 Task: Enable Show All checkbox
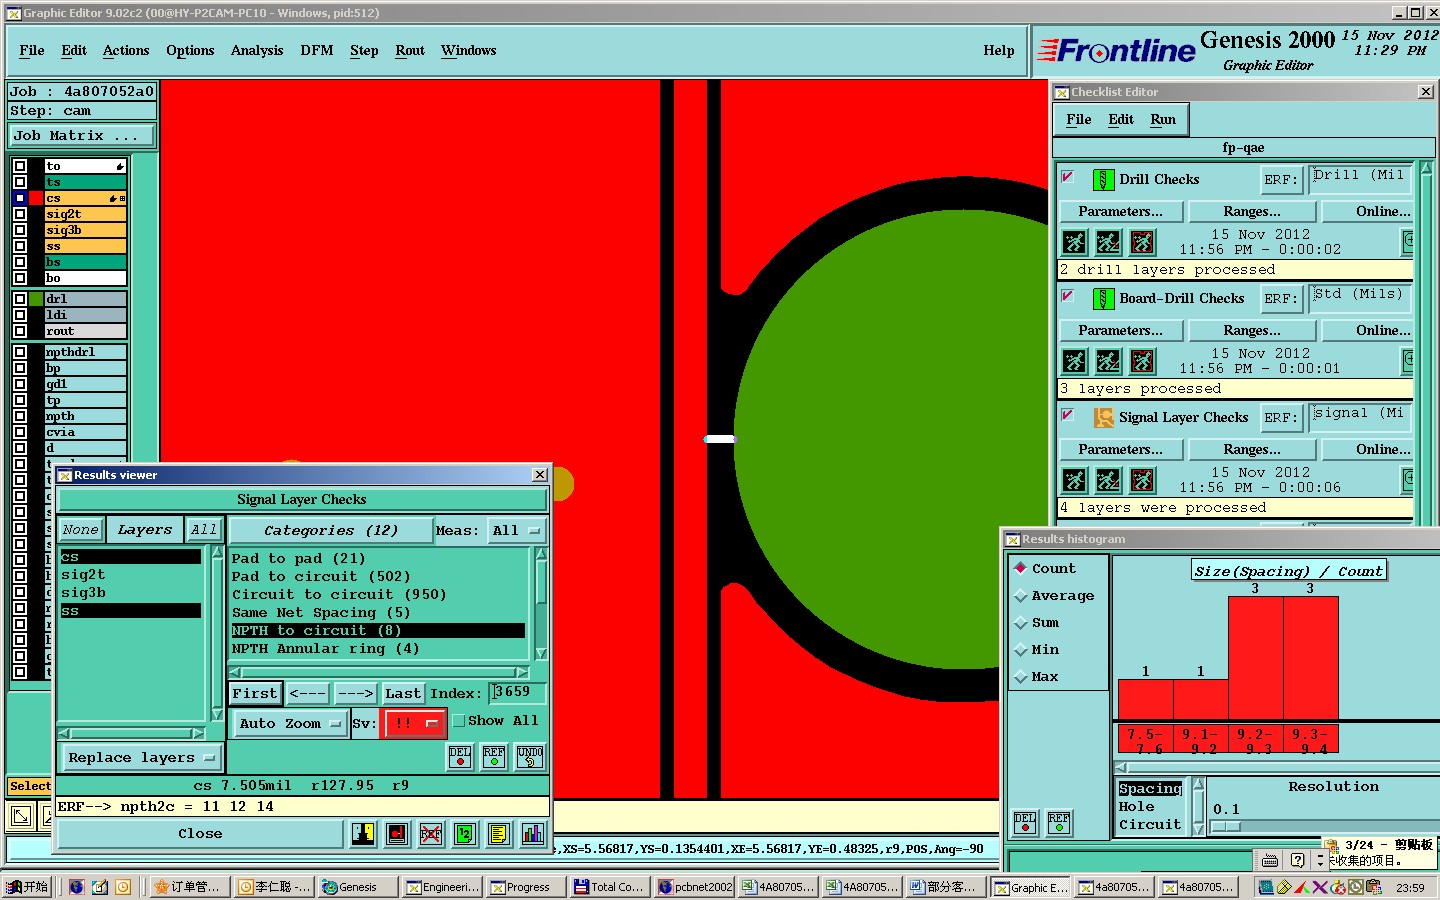point(459,721)
